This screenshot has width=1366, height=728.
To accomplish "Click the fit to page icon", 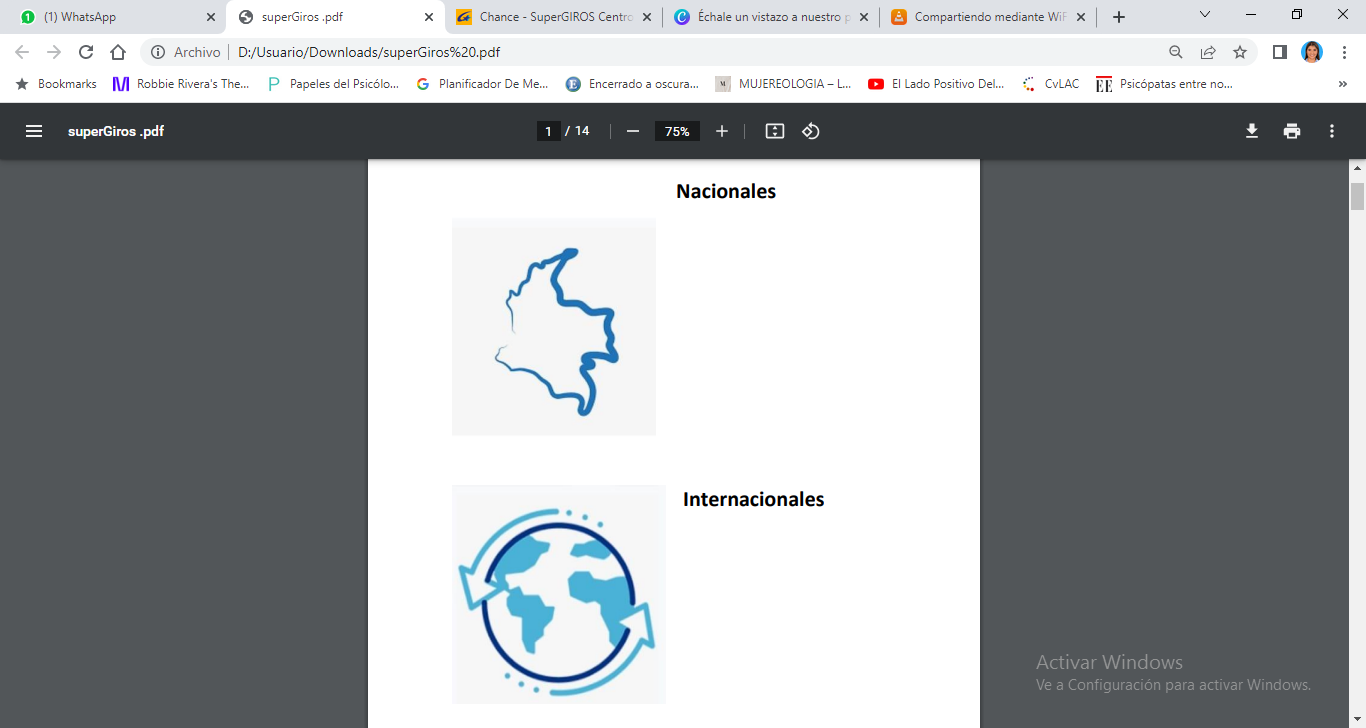I will [775, 131].
